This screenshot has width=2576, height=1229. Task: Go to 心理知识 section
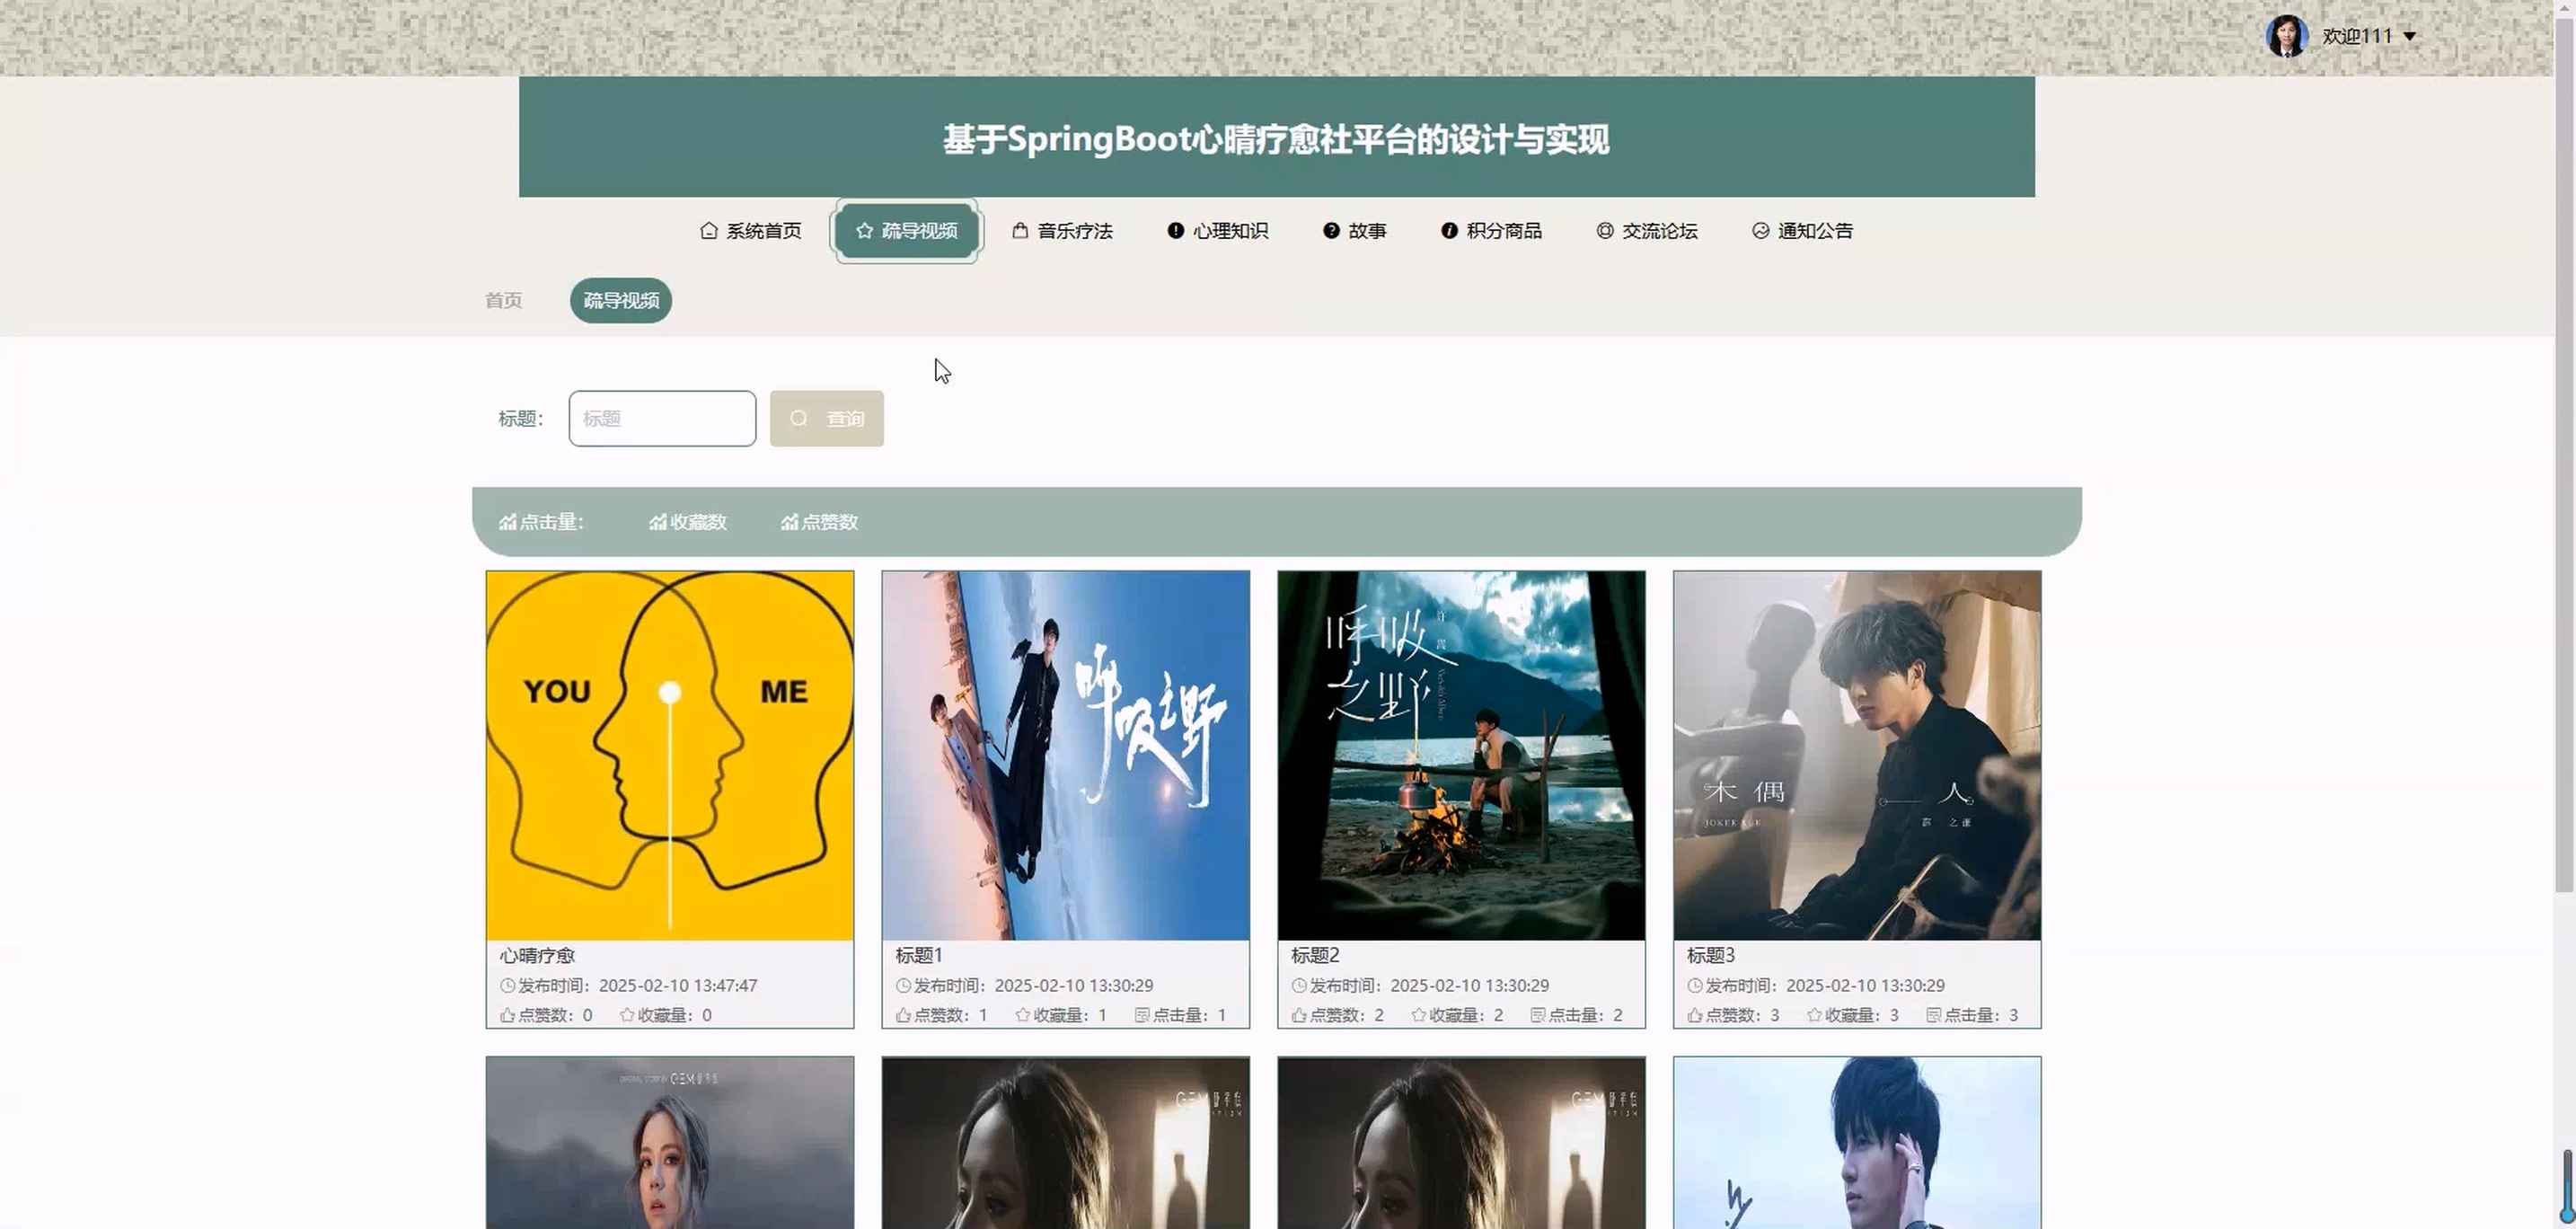(x=1217, y=231)
